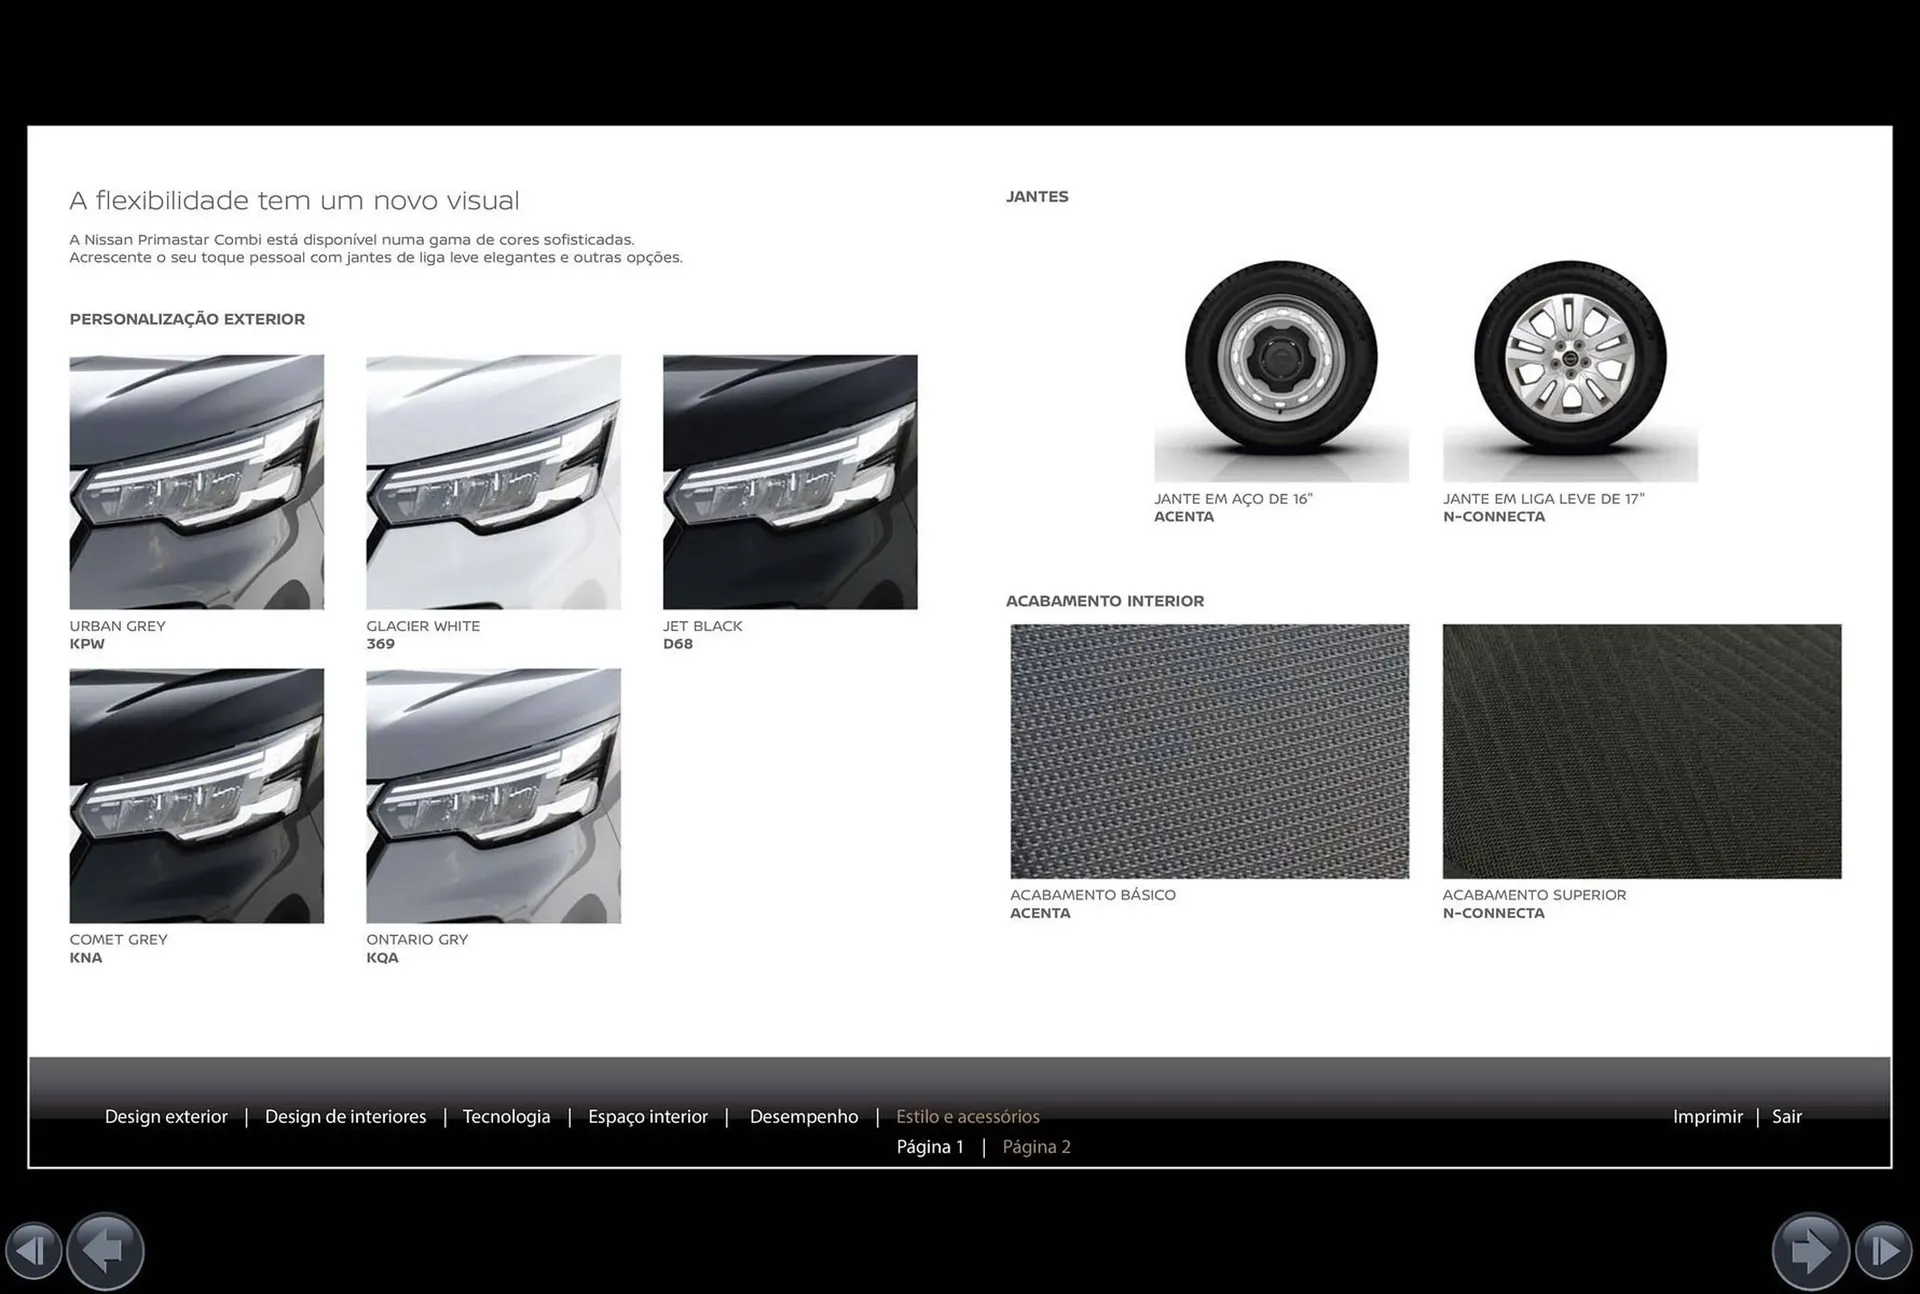Click the Imprimir button

click(1708, 1116)
